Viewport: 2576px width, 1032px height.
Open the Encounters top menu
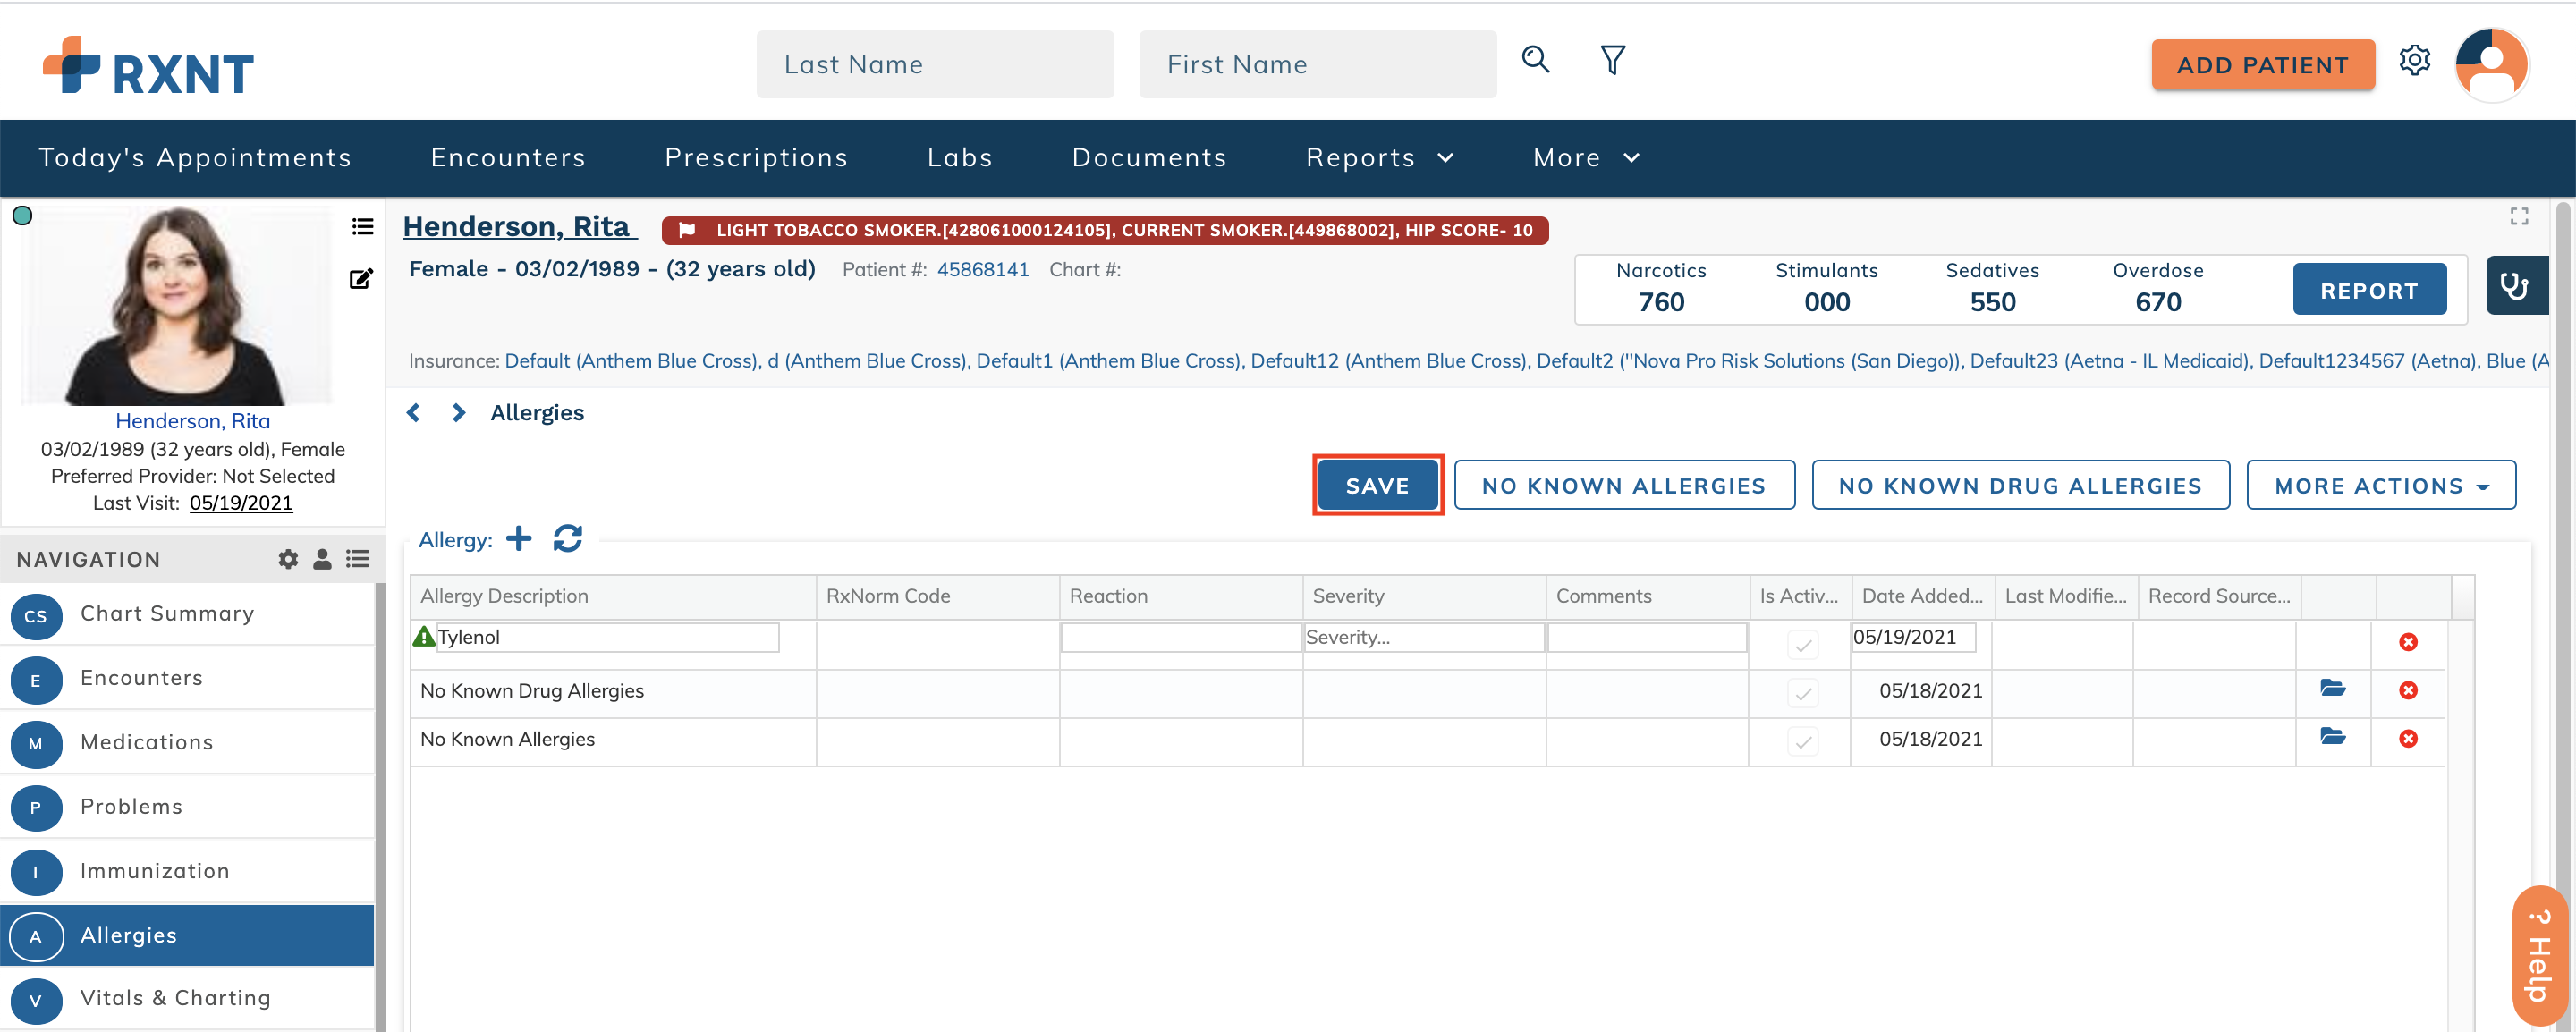(x=508, y=158)
